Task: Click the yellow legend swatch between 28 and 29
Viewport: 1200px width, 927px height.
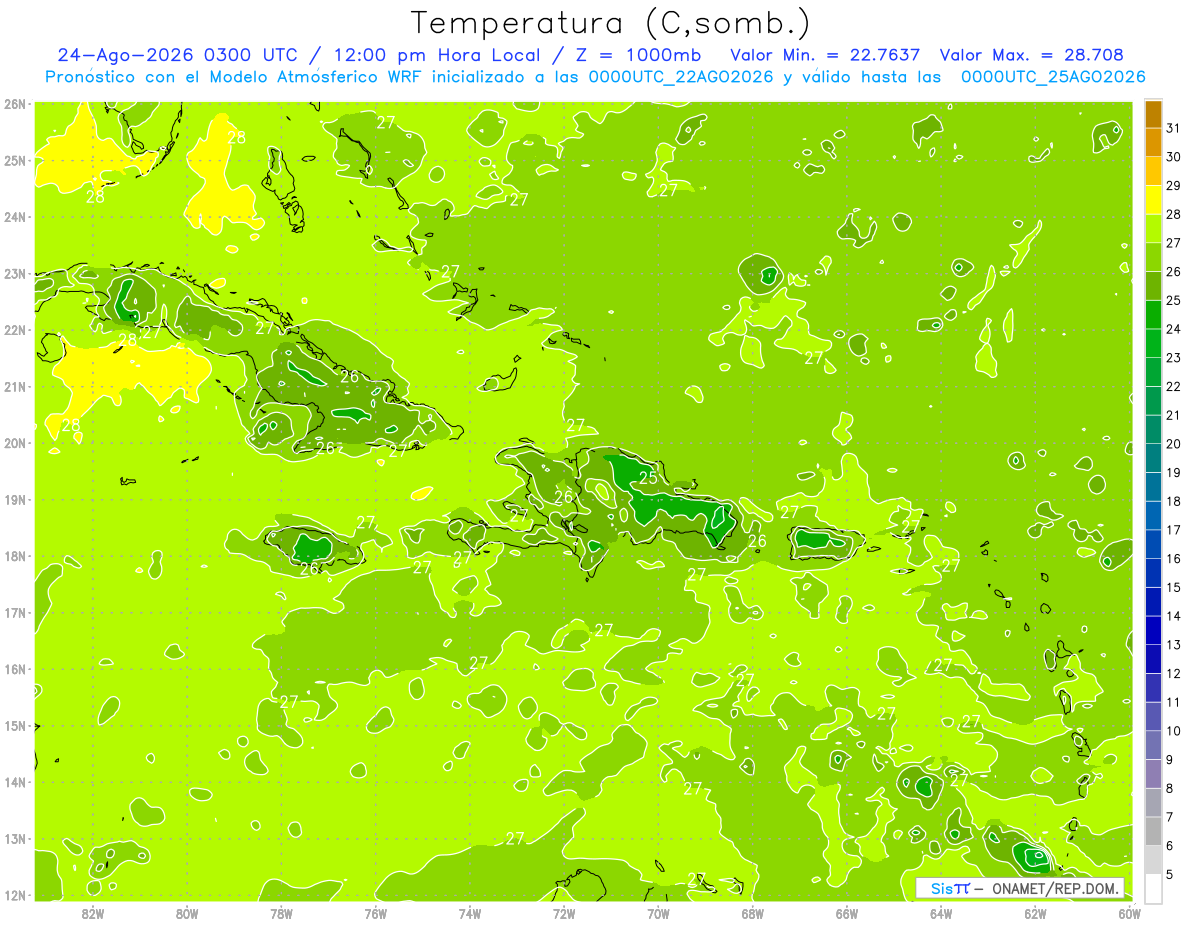Action: [x=1153, y=200]
